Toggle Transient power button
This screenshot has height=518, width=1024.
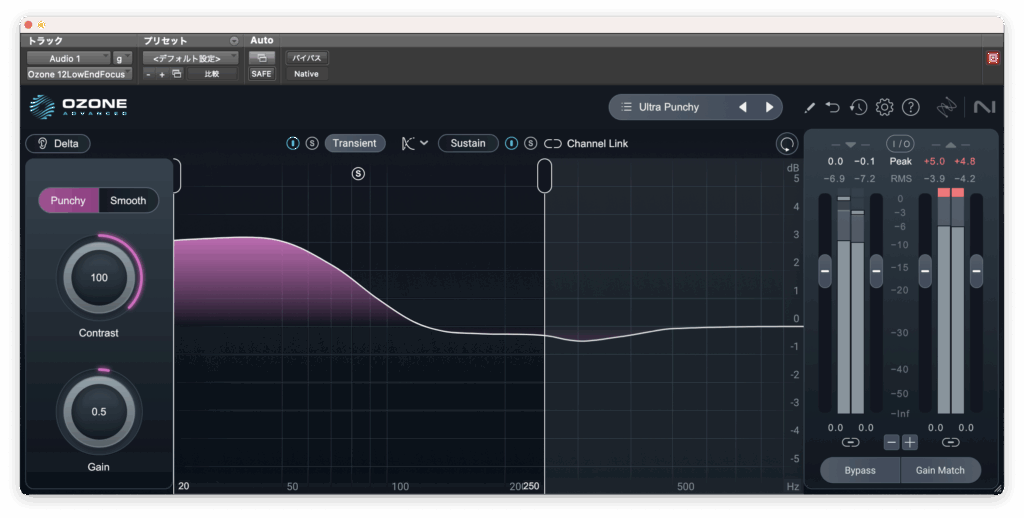click(293, 143)
